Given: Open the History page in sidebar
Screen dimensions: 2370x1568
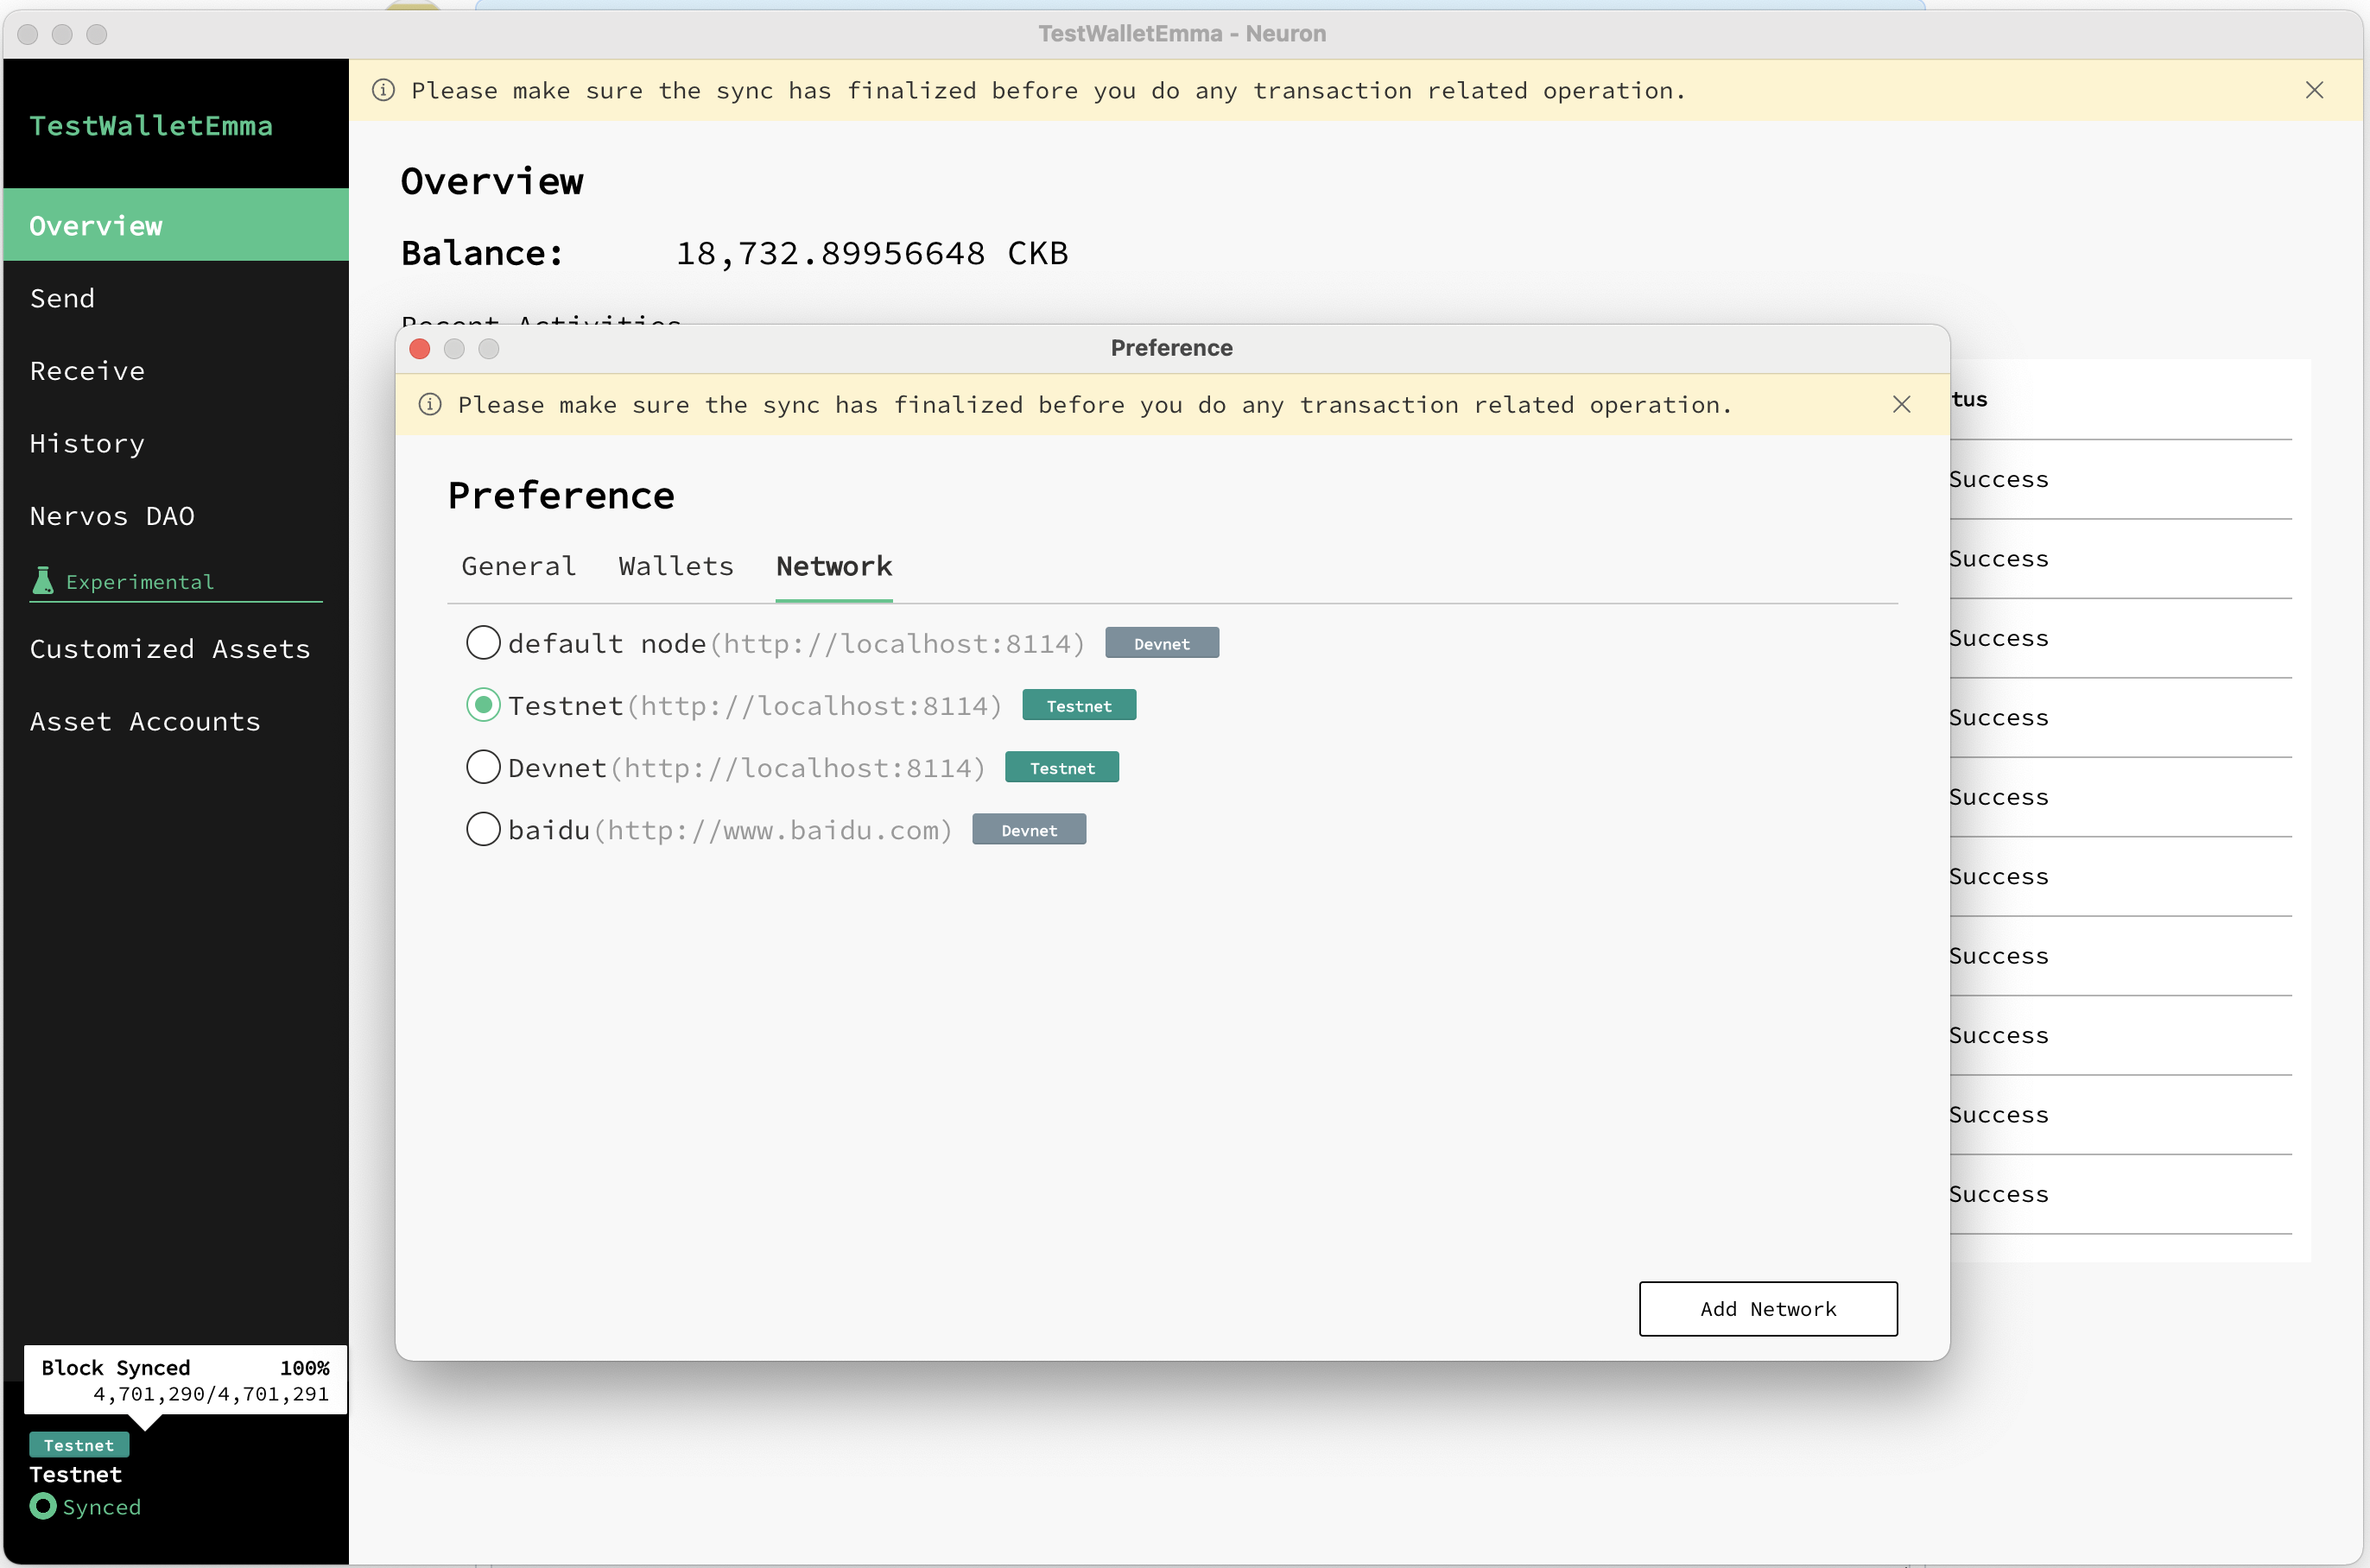Looking at the screenshot, I should (x=176, y=443).
